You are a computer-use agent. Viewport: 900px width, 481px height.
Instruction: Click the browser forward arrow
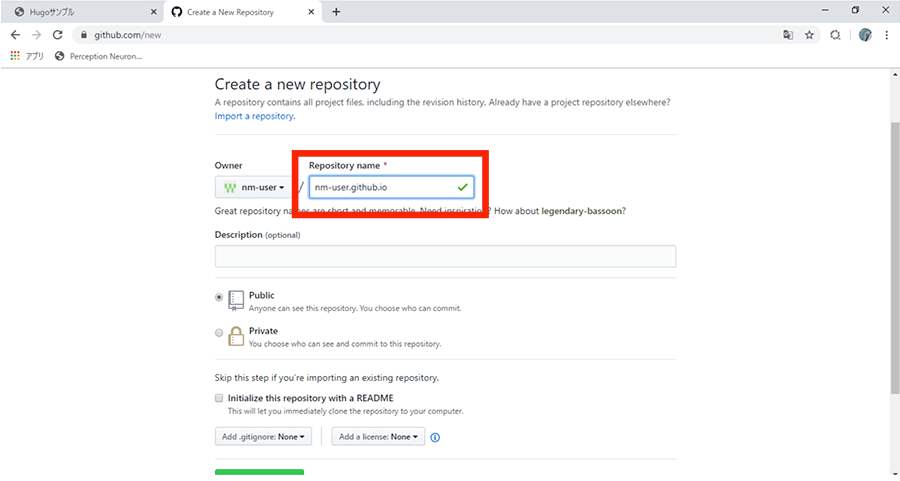pos(36,35)
